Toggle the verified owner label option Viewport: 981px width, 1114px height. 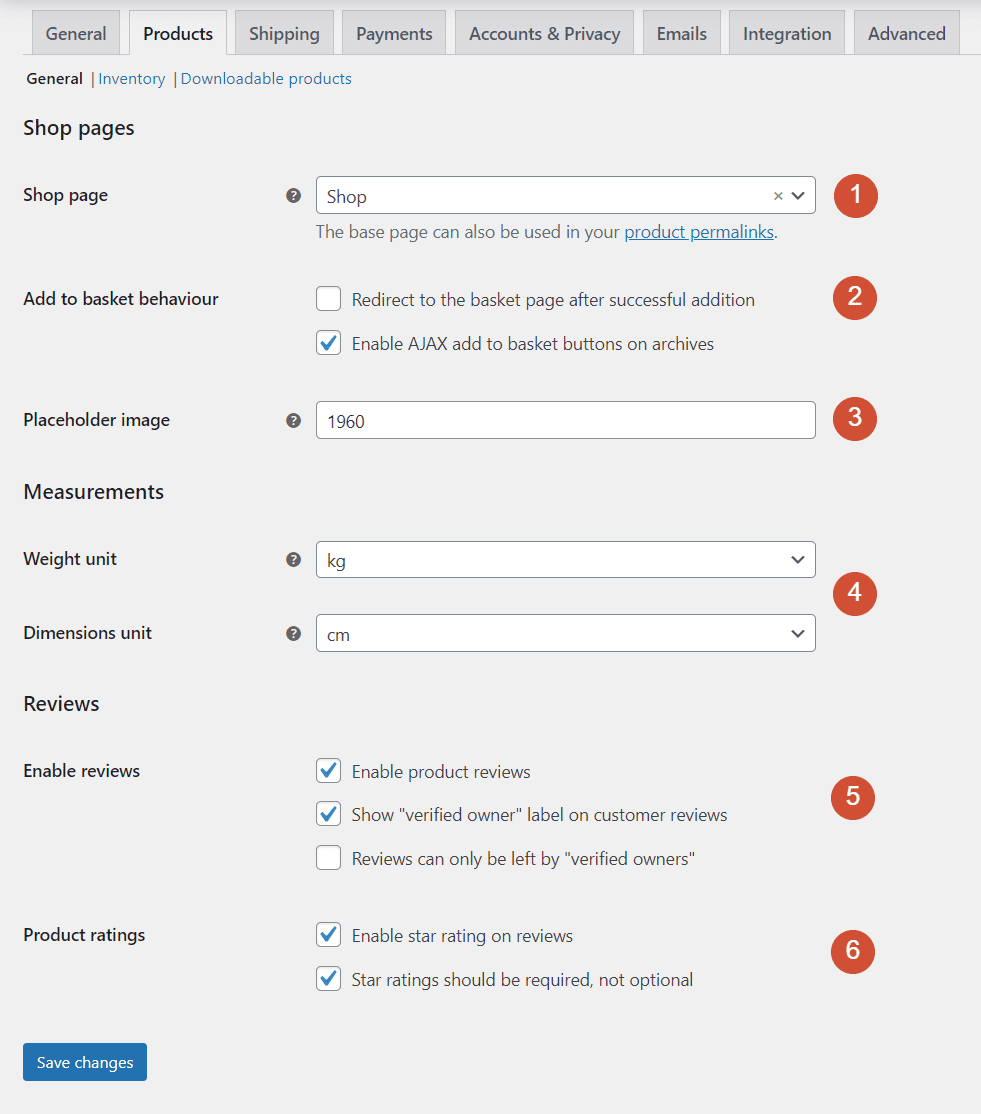(328, 814)
